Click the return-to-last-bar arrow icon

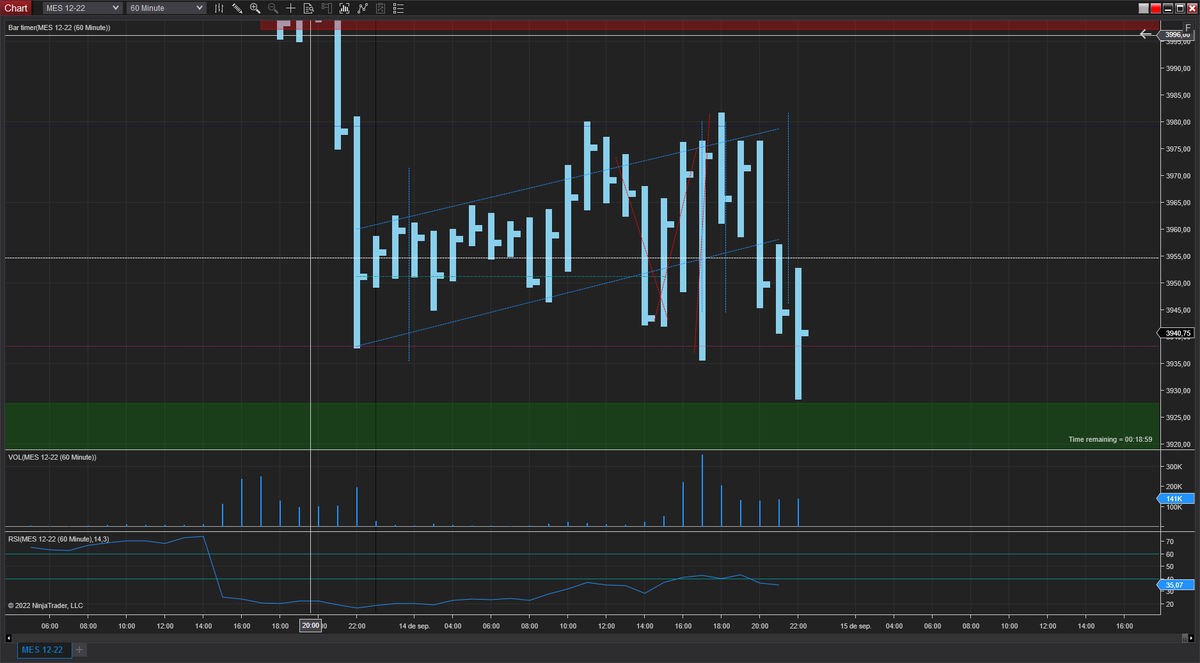pyautogui.click(x=1146, y=34)
